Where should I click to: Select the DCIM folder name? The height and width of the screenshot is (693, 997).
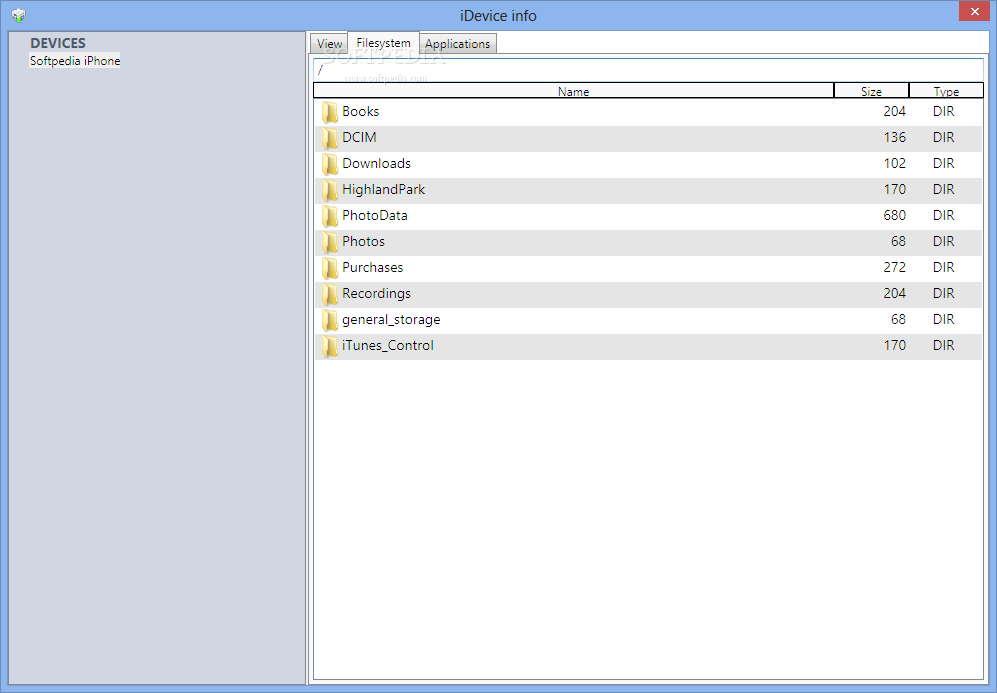(359, 137)
